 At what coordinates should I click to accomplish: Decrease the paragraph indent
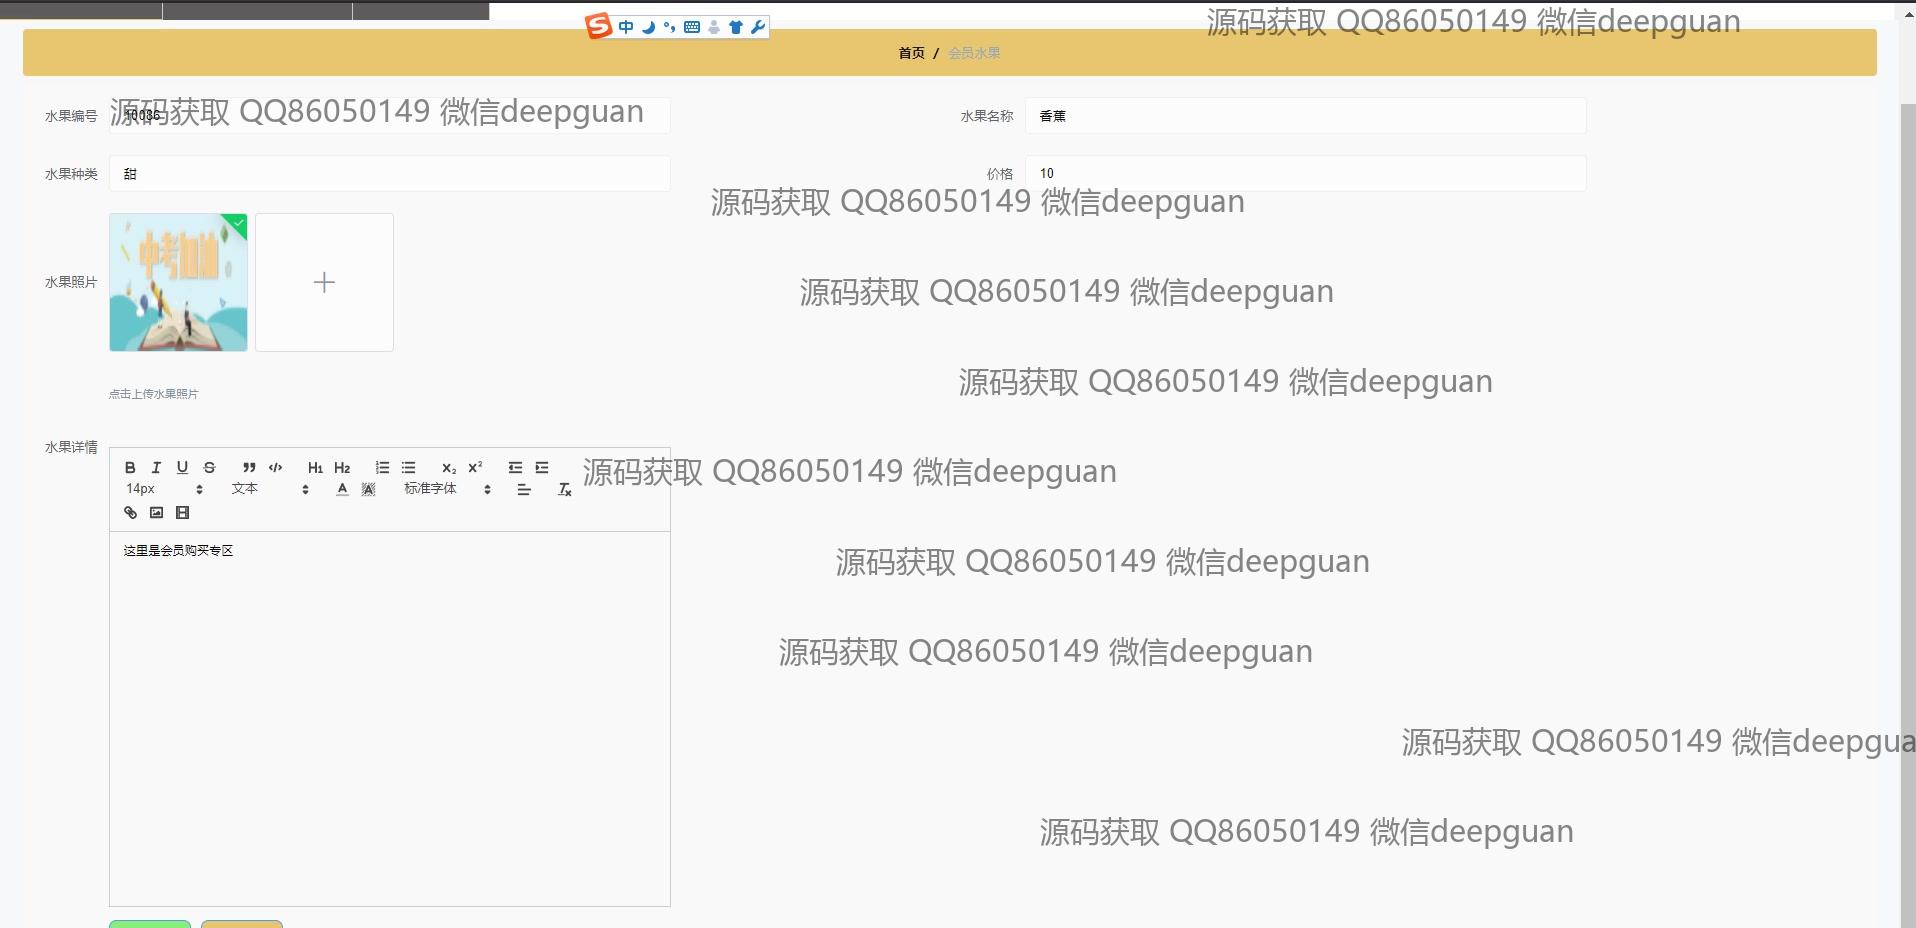pyautogui.click(x=515, y=467)
